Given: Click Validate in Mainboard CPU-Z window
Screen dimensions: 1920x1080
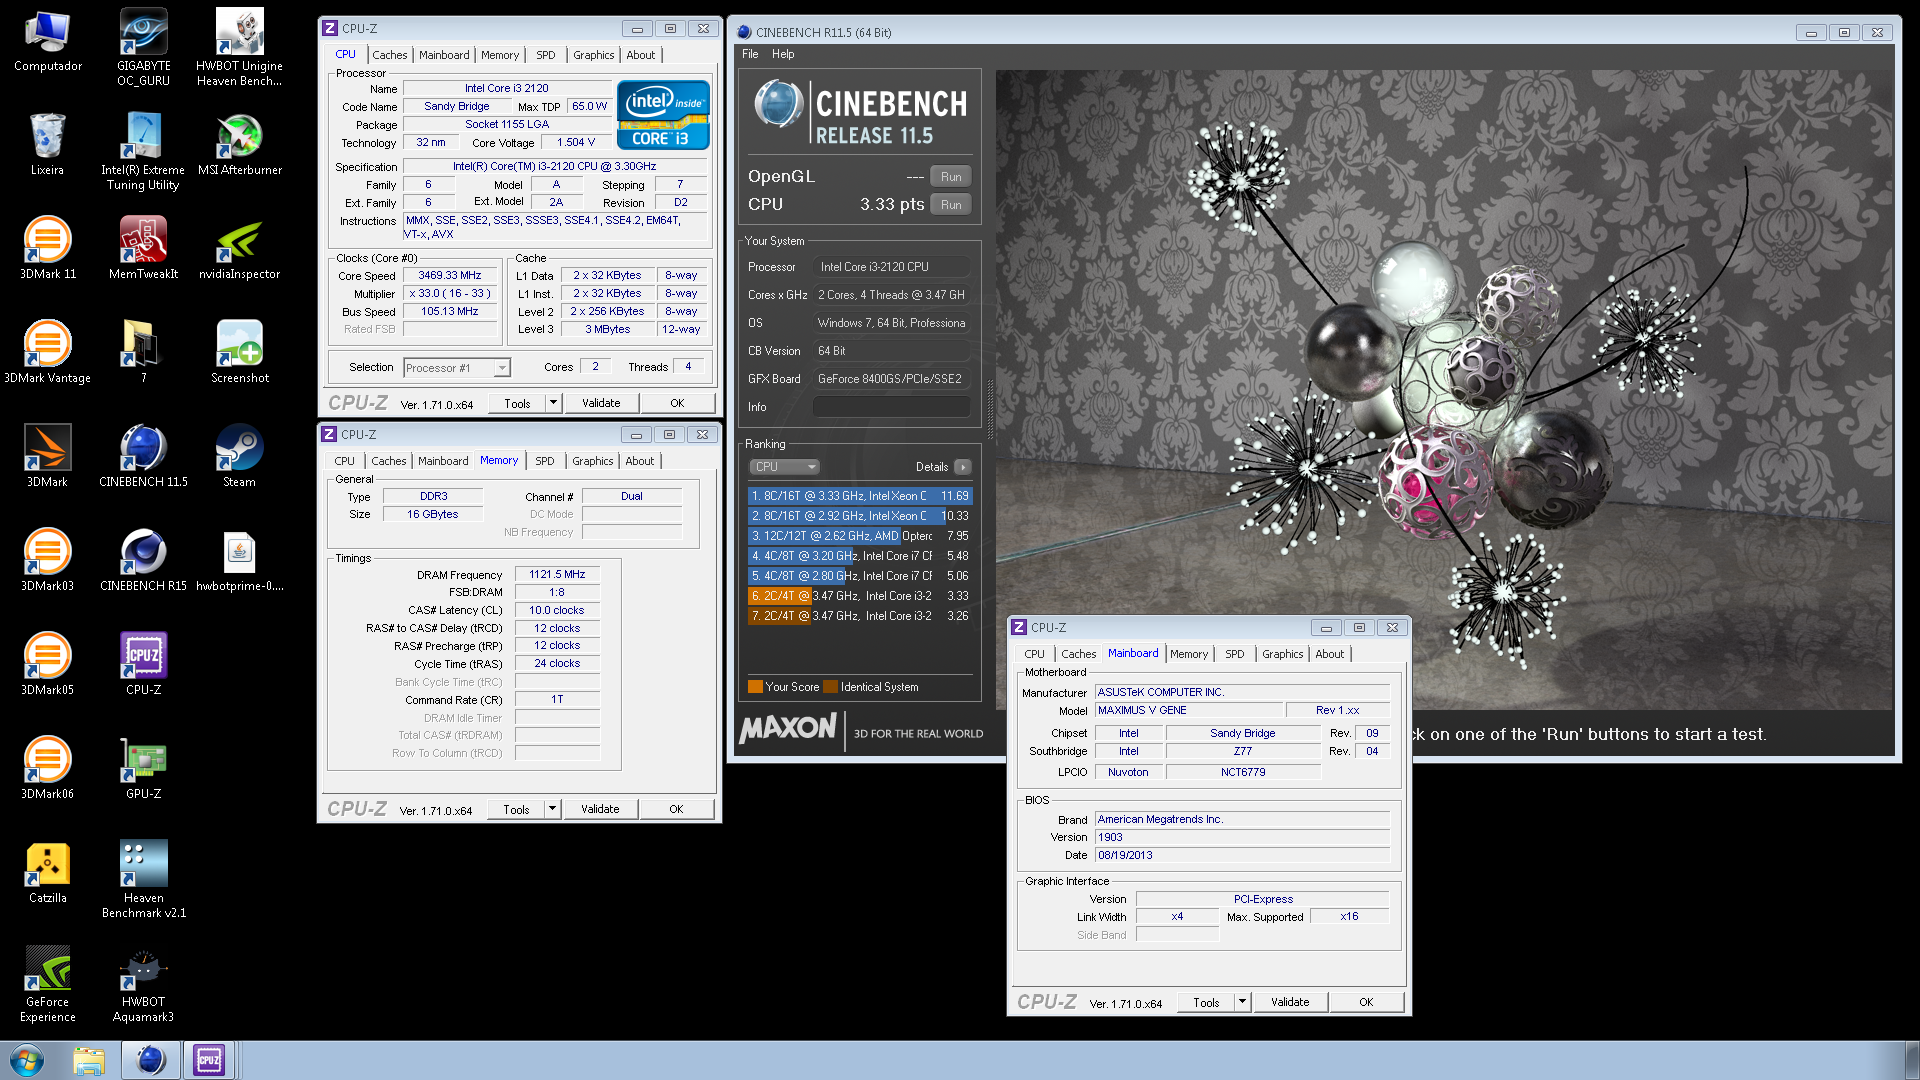Looking at the screenshot, I should pyautogui.click(x=1290, y=1002).
